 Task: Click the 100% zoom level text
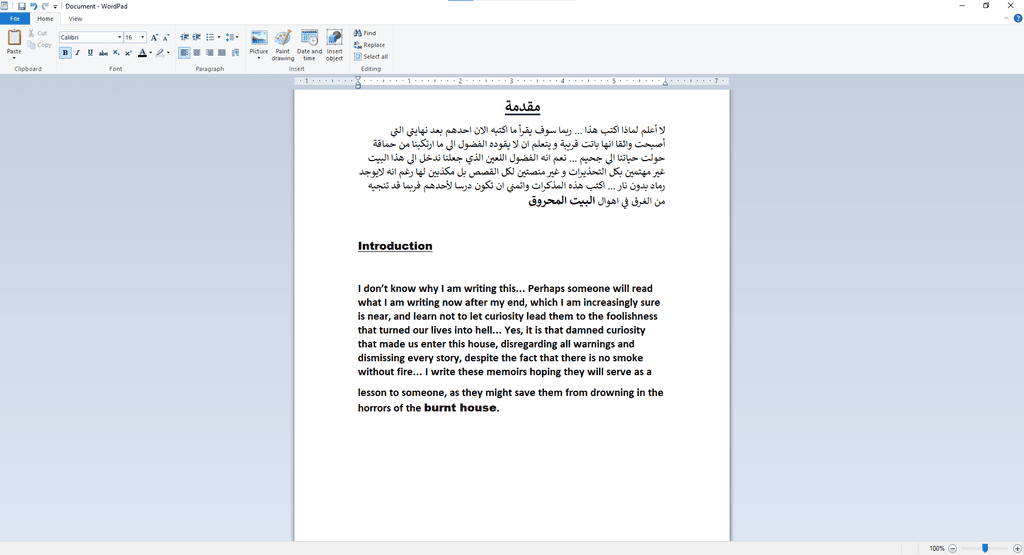click(937, 548)
